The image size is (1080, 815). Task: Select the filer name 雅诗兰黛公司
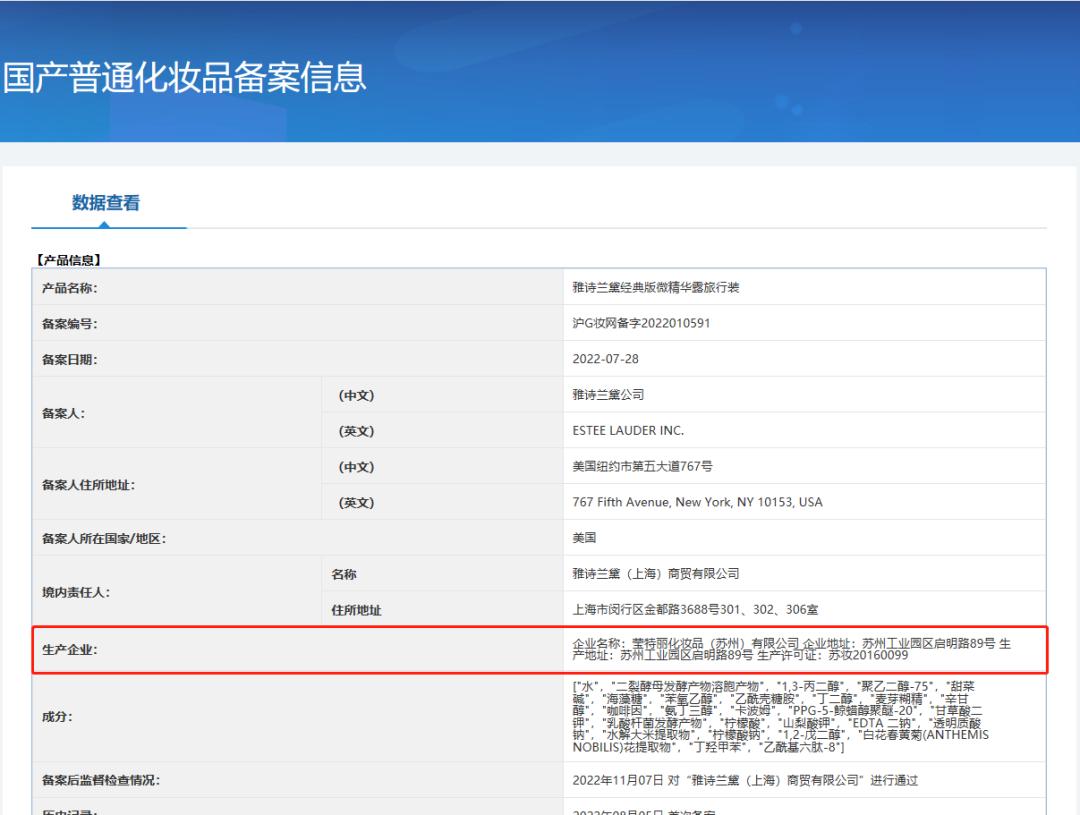tap(608, 395)
